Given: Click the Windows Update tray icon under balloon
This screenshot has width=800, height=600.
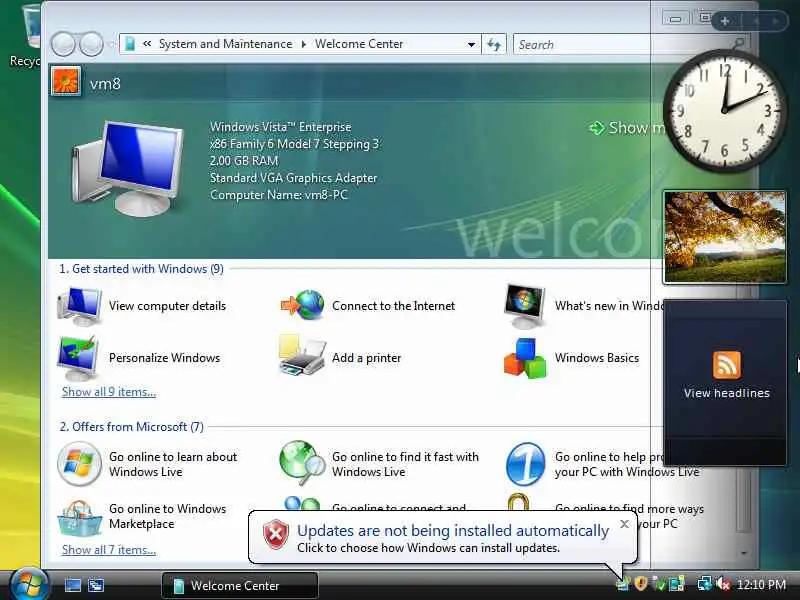Looking at the screenshot, I should coord(623,584).
